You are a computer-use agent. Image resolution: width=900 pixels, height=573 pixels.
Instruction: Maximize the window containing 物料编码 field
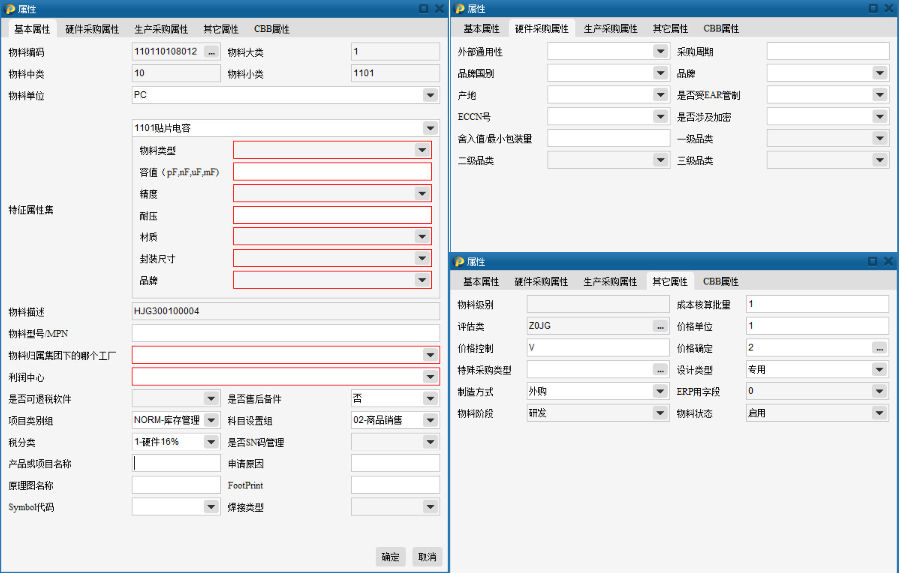click(424, 8)
